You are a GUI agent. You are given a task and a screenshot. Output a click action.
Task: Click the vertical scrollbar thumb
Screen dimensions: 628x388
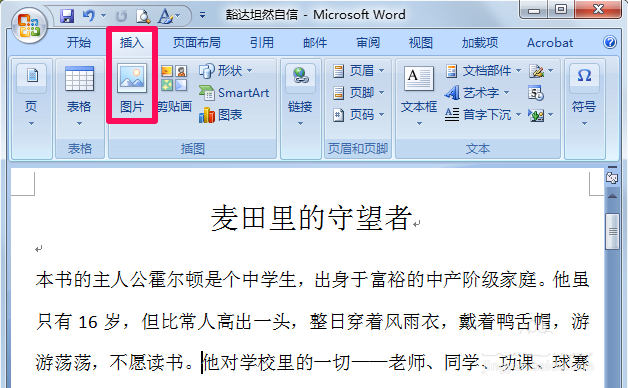612,232
